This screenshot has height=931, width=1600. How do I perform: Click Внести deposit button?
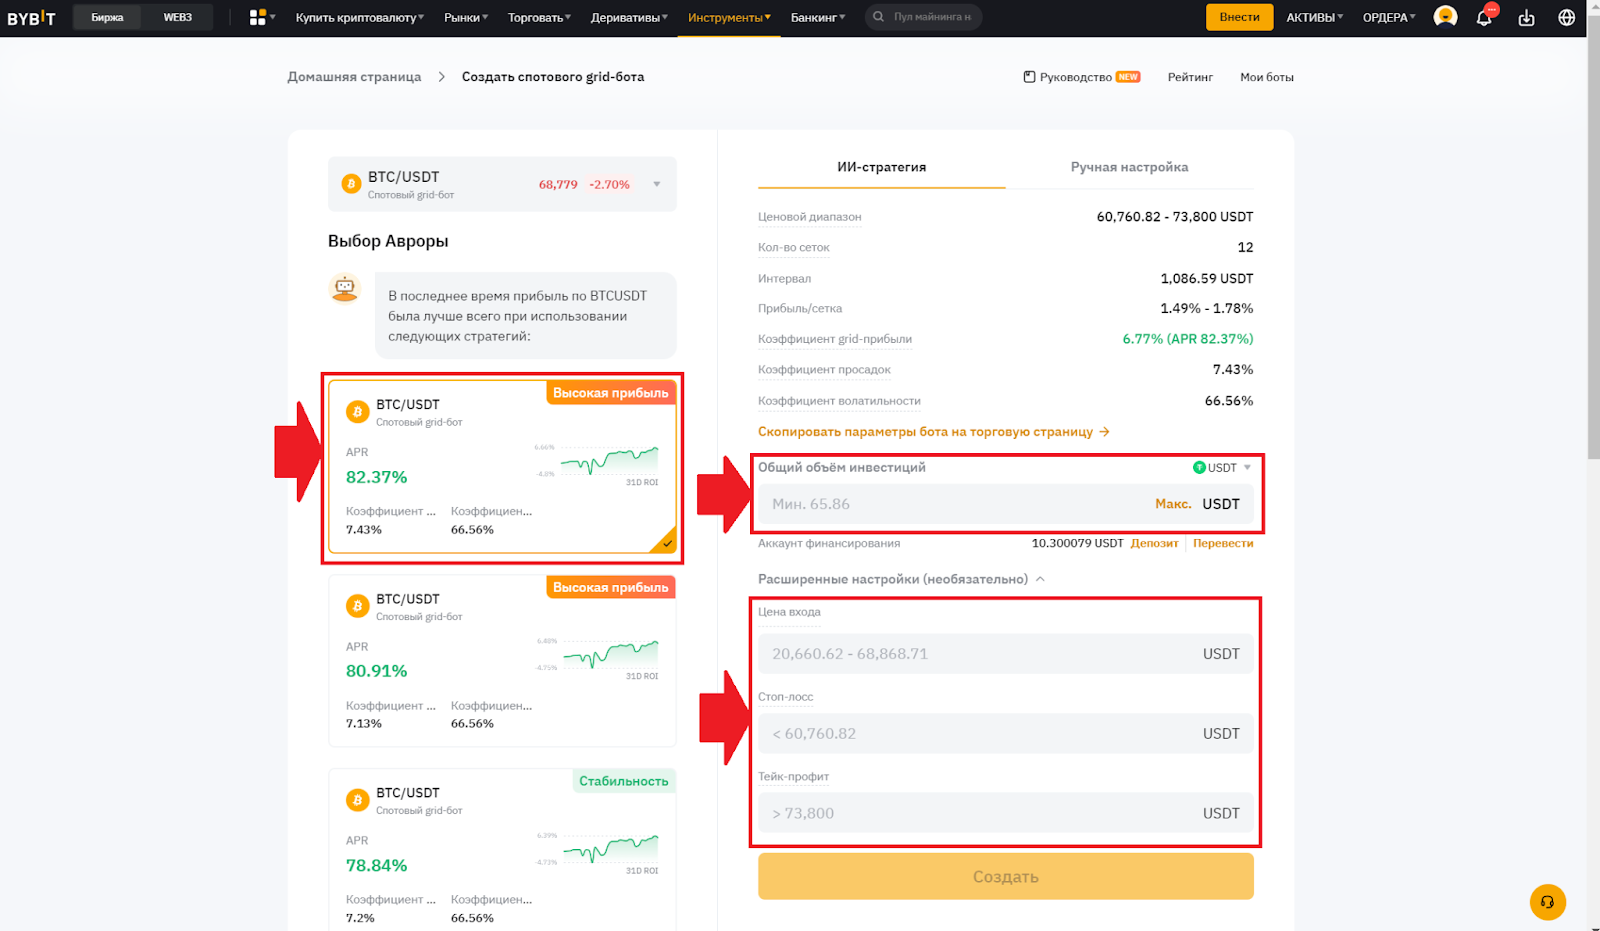tap(1240, 17)
